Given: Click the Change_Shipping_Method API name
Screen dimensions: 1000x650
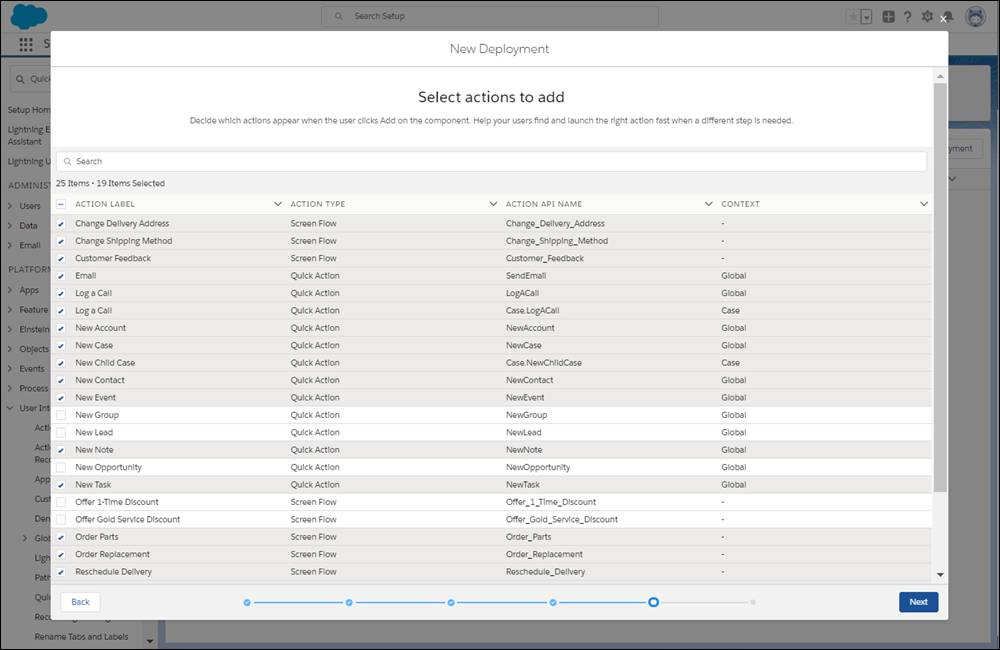Looking at the screenshot, I should (x=557, y=241).
